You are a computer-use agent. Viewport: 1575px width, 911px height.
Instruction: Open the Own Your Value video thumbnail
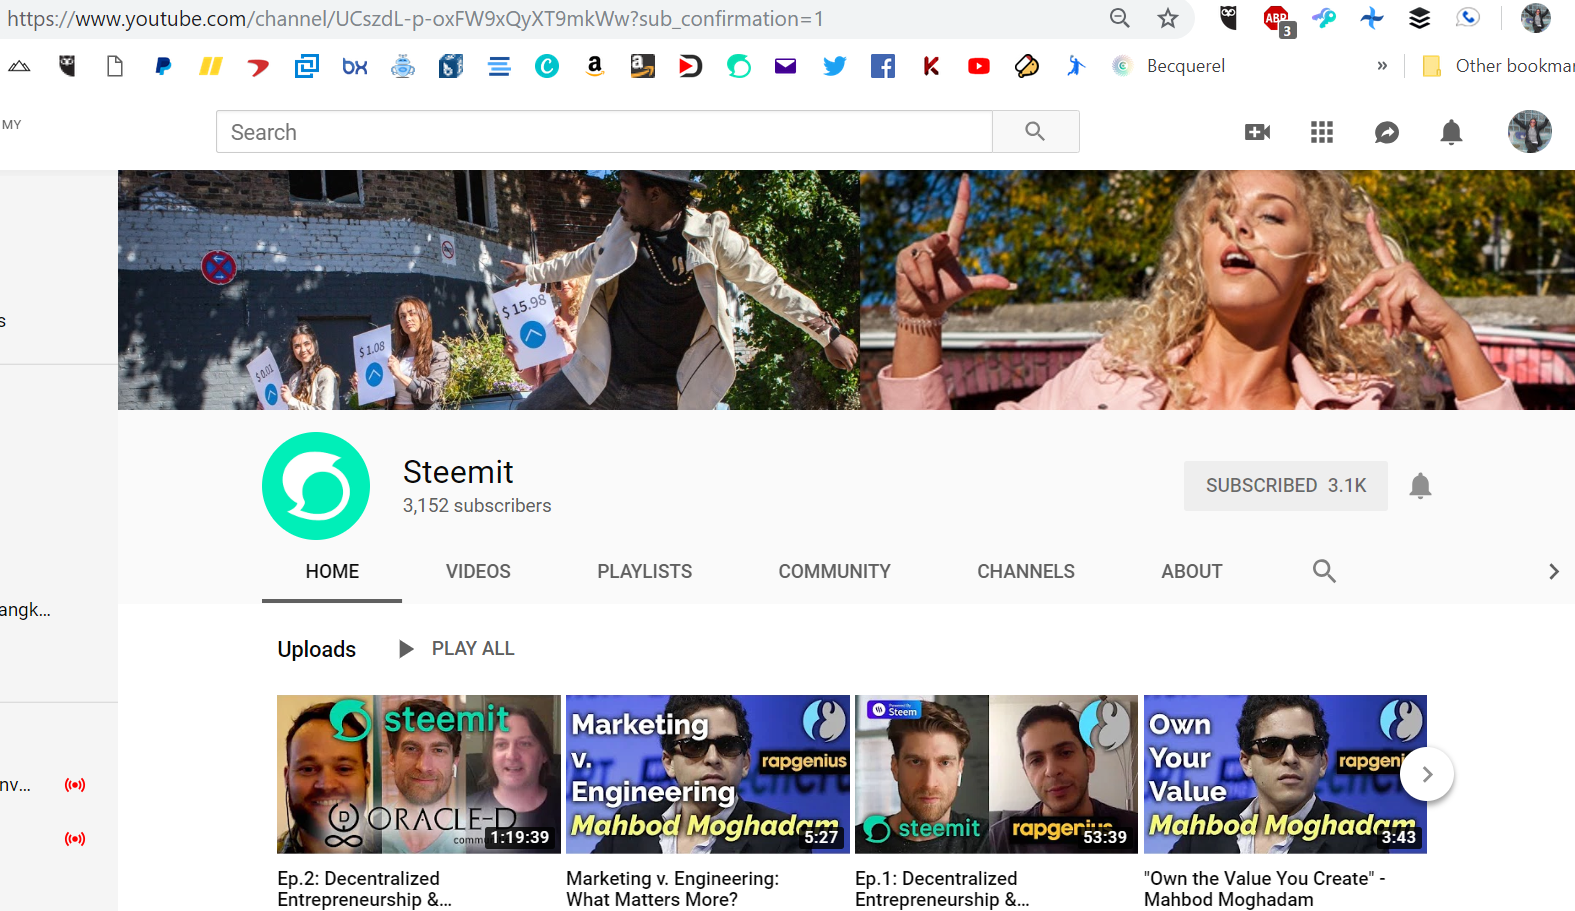[1285, 774]
